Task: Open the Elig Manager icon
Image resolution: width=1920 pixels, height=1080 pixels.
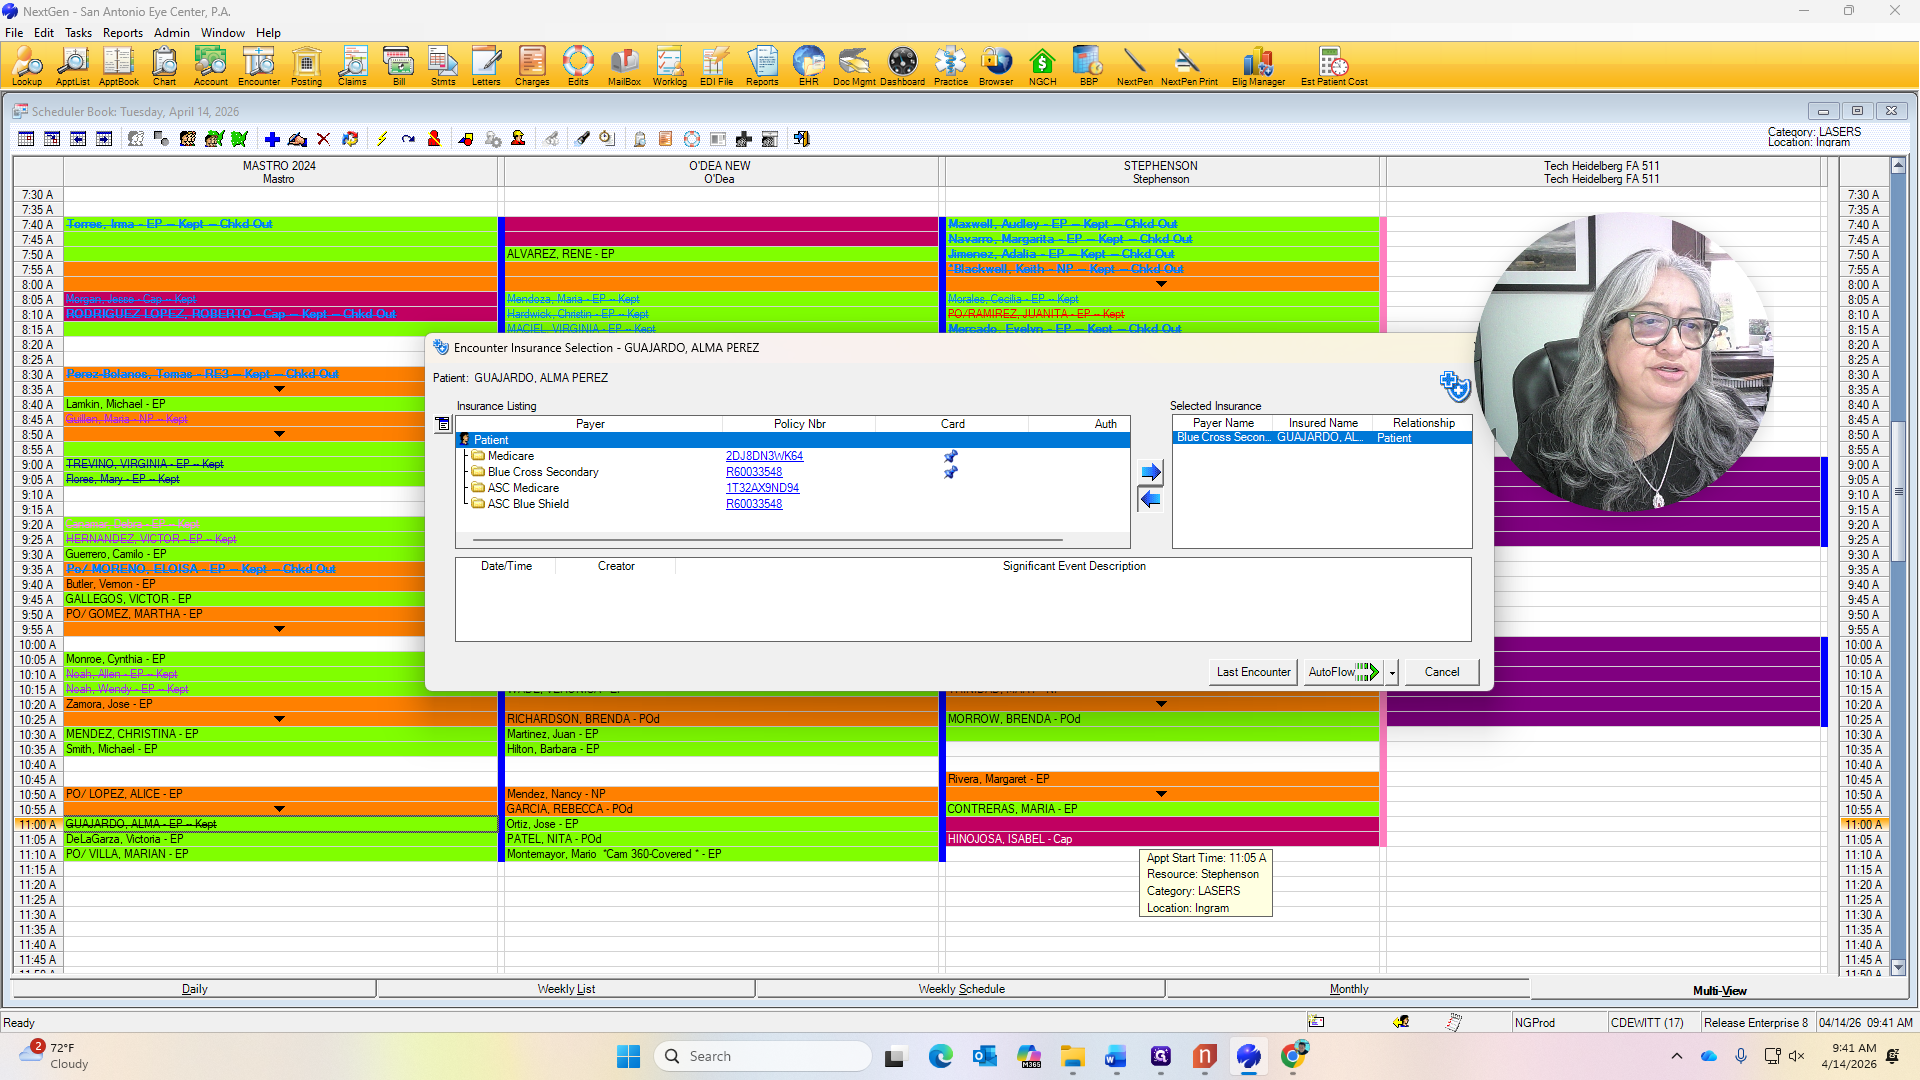Action: 1258,66
